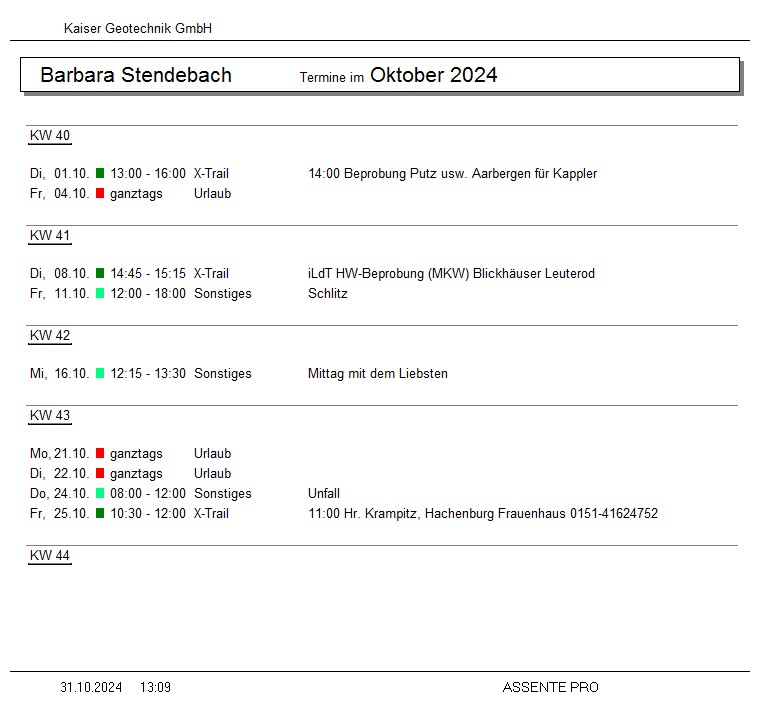This screenshot has height=711, width=780.
Task: Open the Hr. Krampitz Hachenburg appointment entry
Action: (482, 514)
